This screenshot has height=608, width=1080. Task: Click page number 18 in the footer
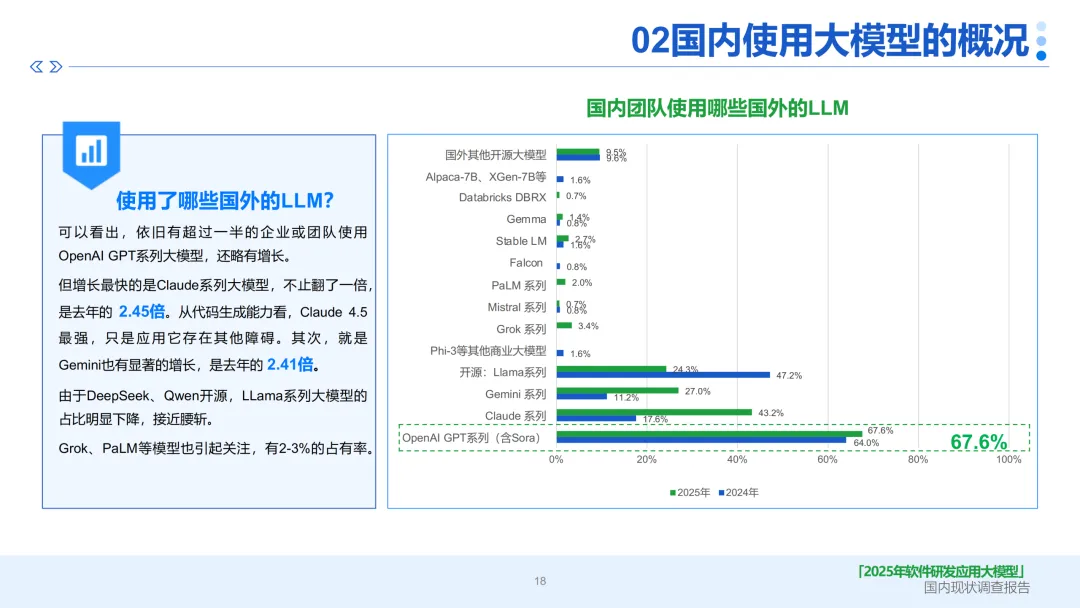pyautogui.click(x=540, y=581)
